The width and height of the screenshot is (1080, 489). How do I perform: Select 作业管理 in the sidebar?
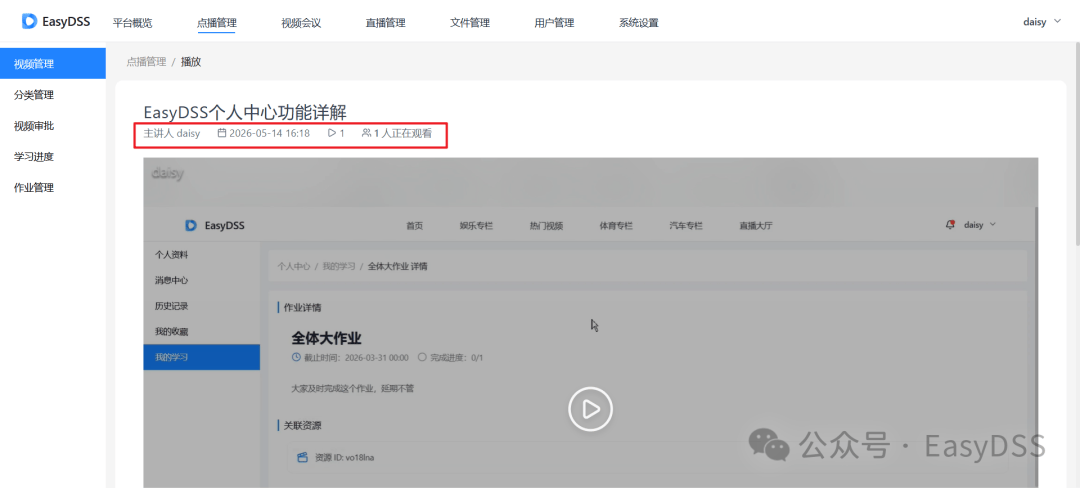[x=52, y=187]
